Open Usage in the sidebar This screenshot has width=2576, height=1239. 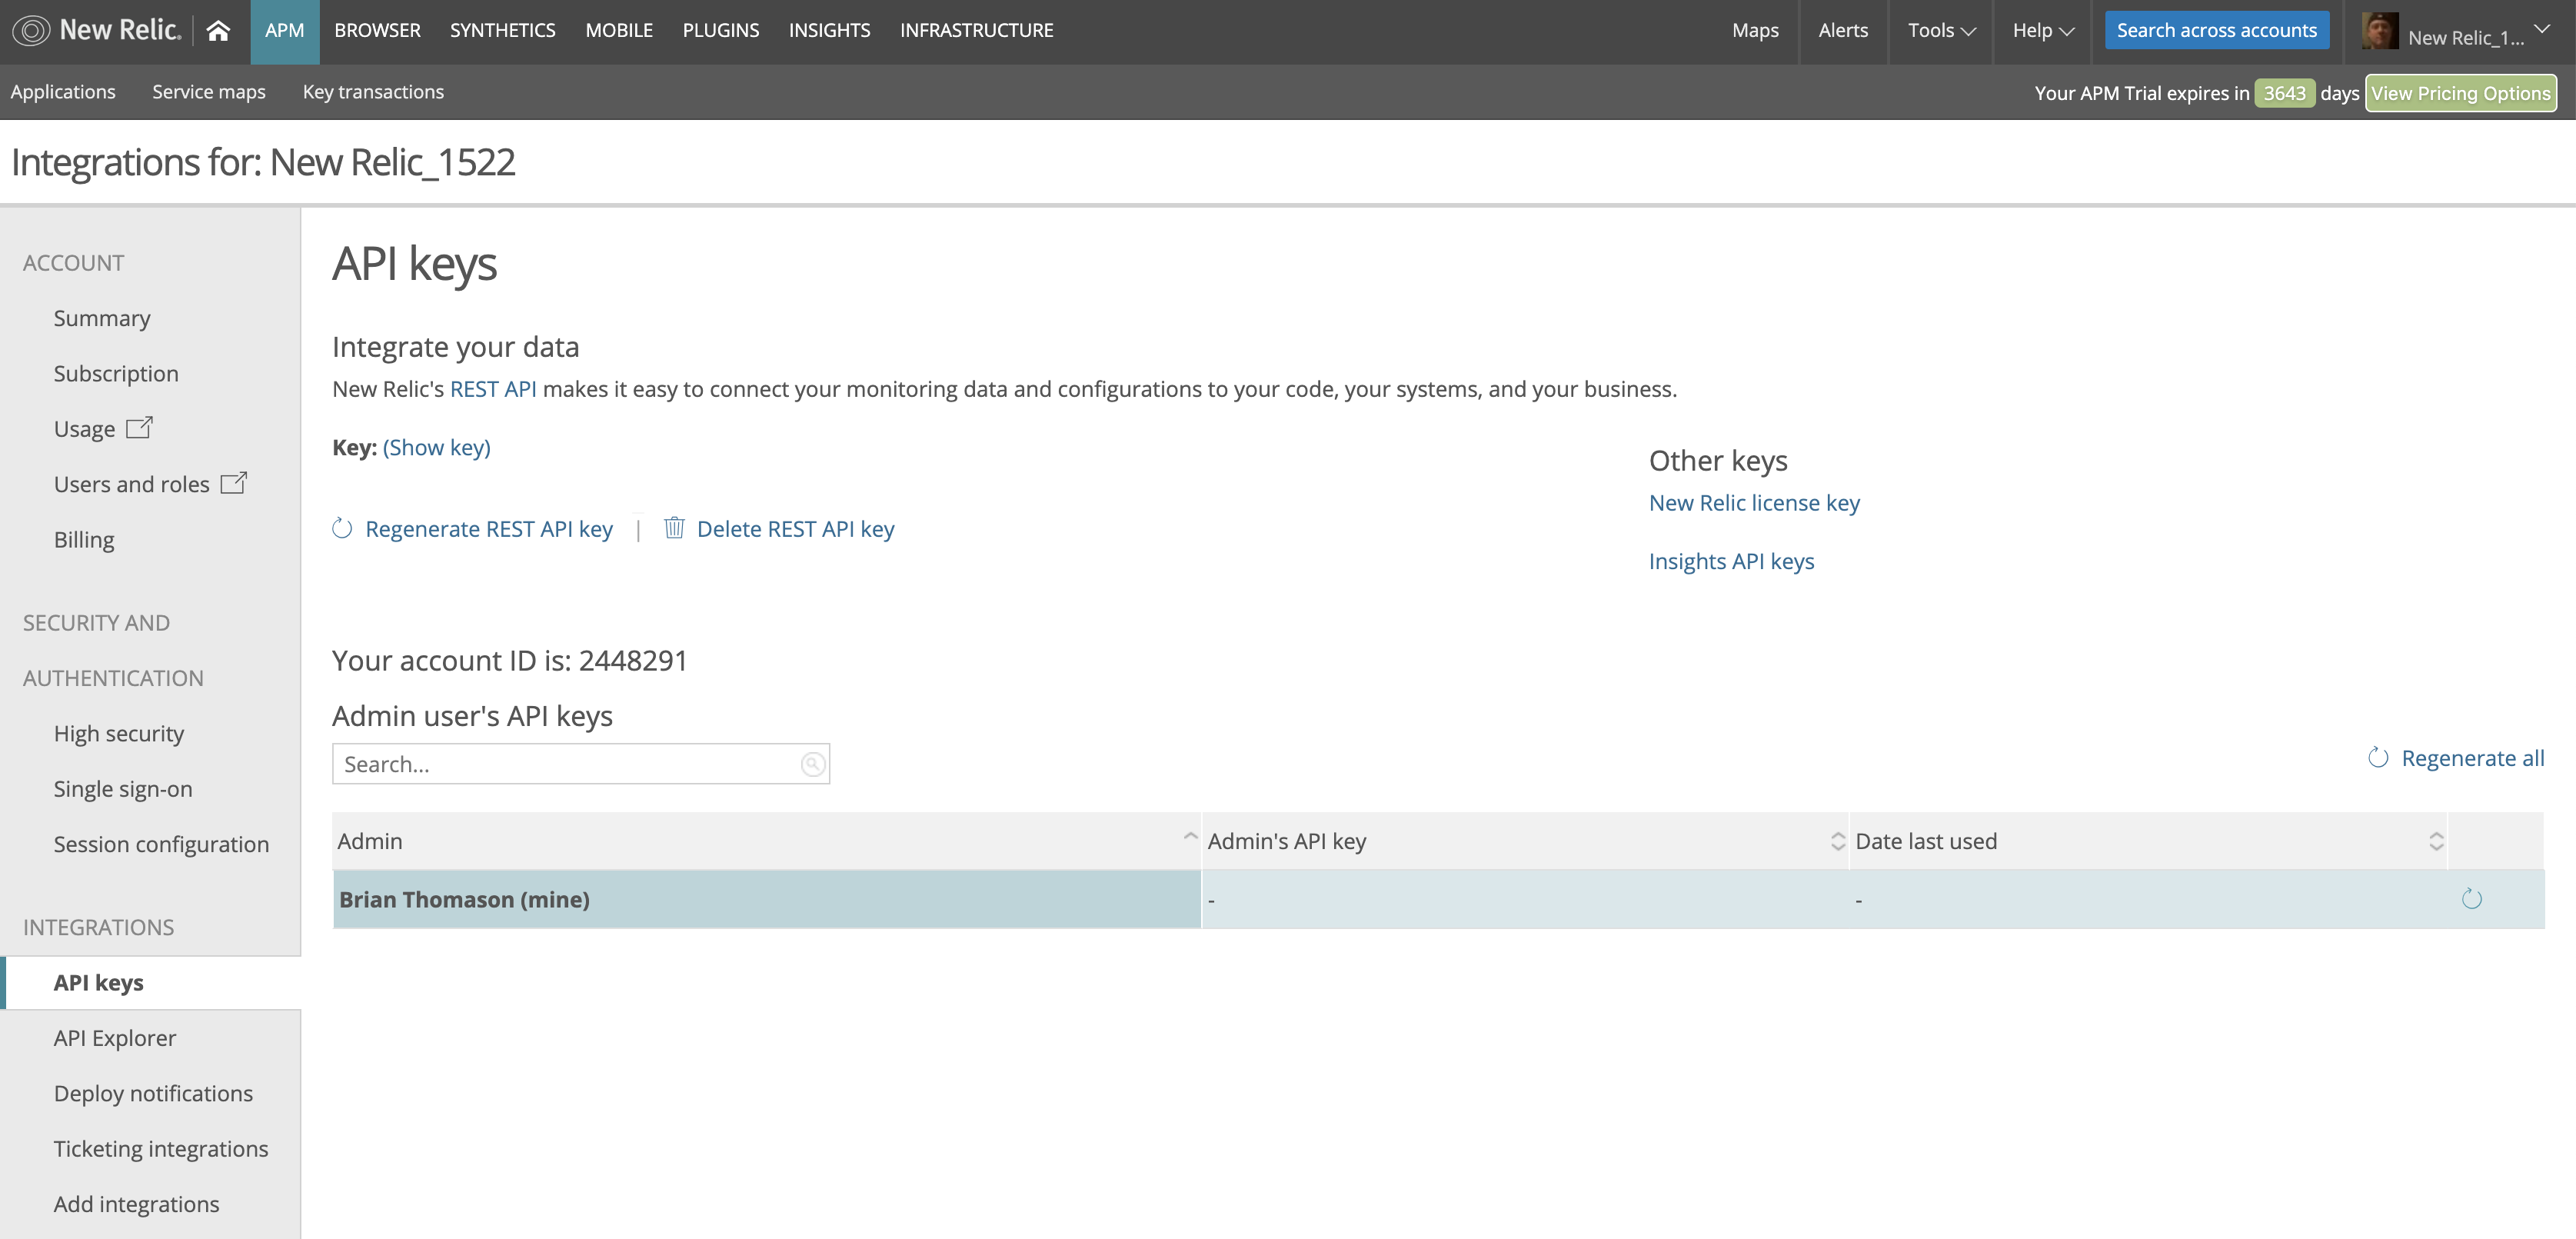click(84, 429)
